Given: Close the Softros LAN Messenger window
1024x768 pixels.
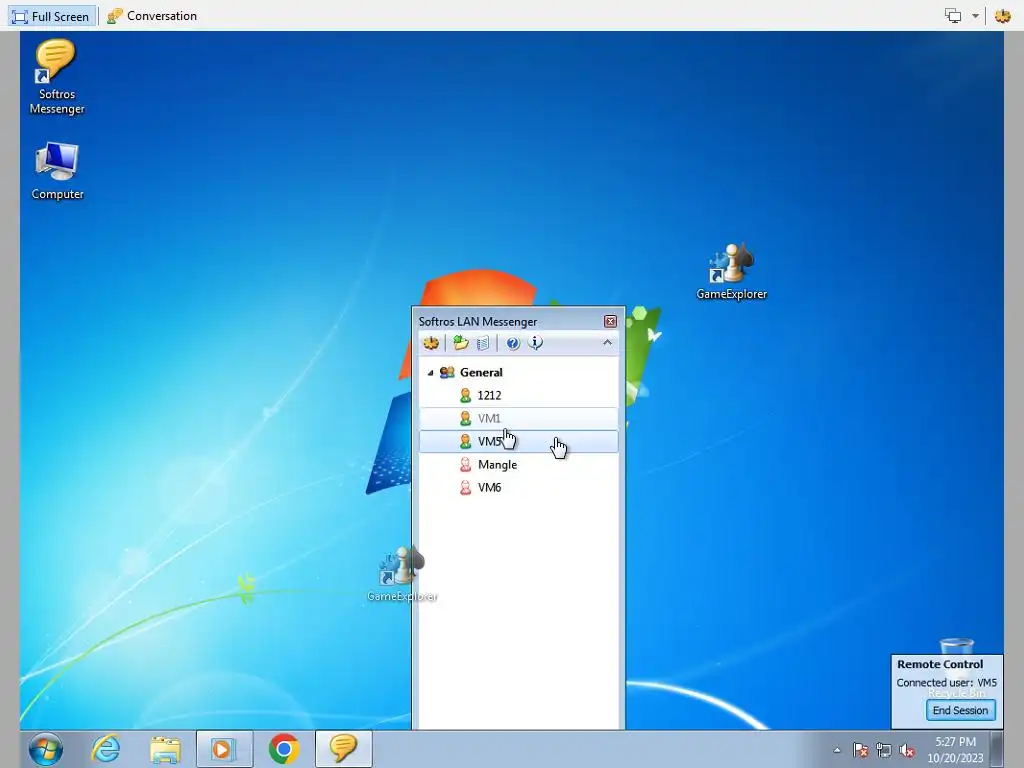Looking at the screenshot, I should [610, 321].
